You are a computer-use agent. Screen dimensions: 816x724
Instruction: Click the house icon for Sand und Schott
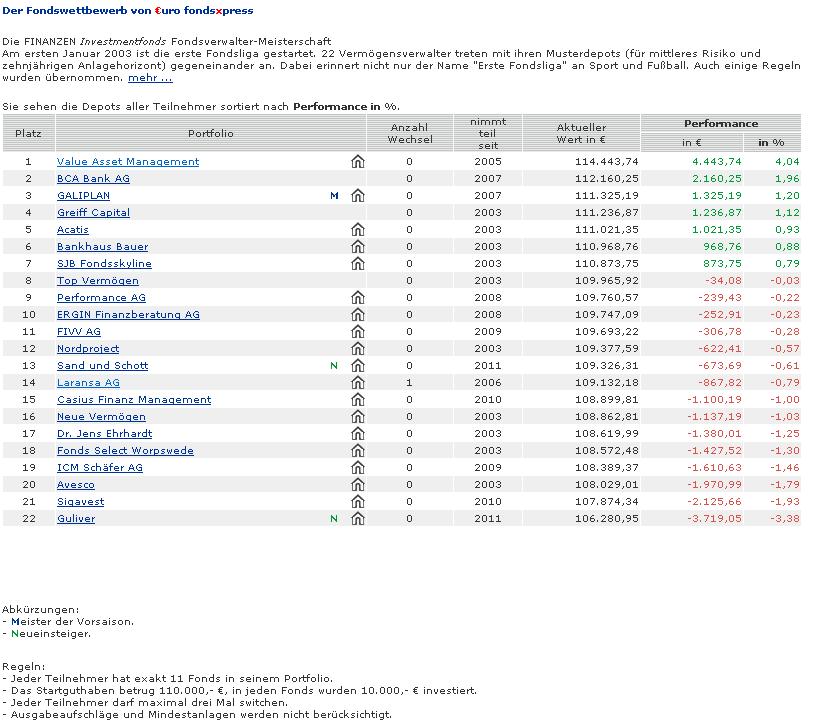pos(358,365)
